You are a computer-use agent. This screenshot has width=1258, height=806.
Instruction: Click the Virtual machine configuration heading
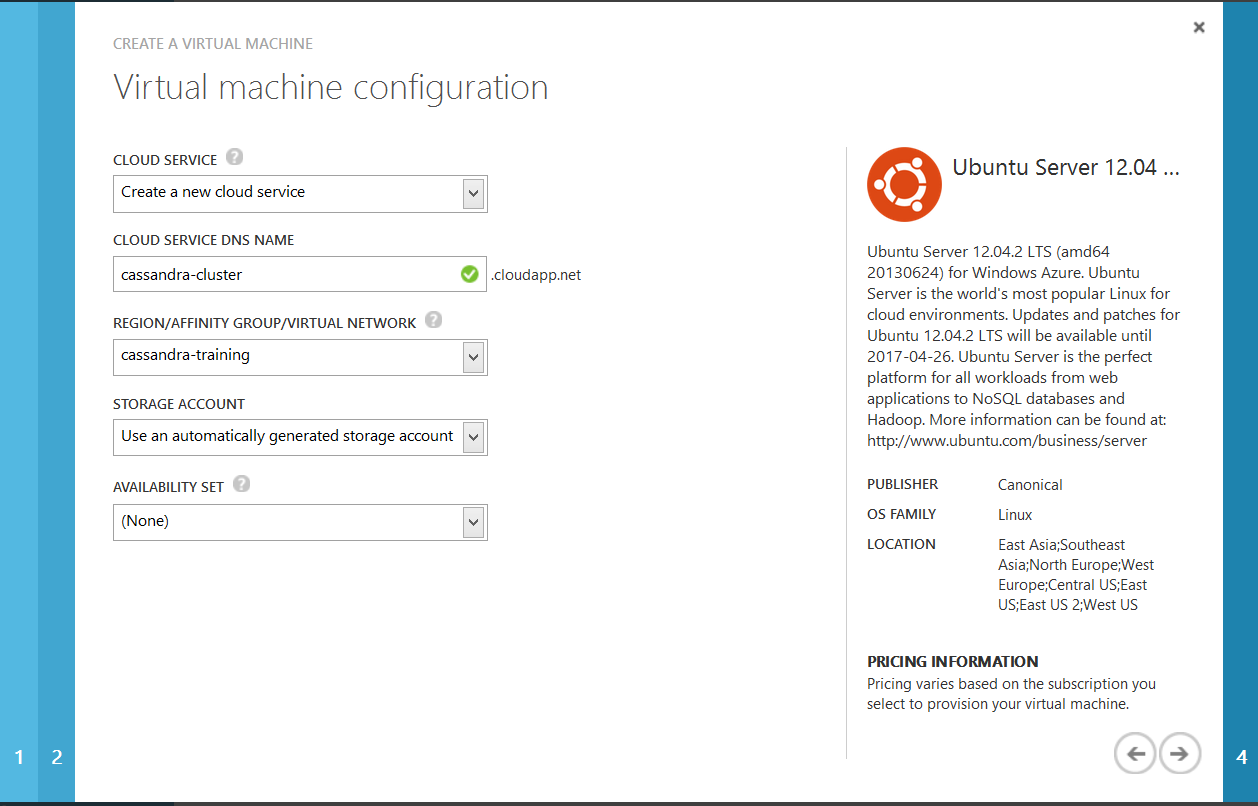tap(331, 88)
